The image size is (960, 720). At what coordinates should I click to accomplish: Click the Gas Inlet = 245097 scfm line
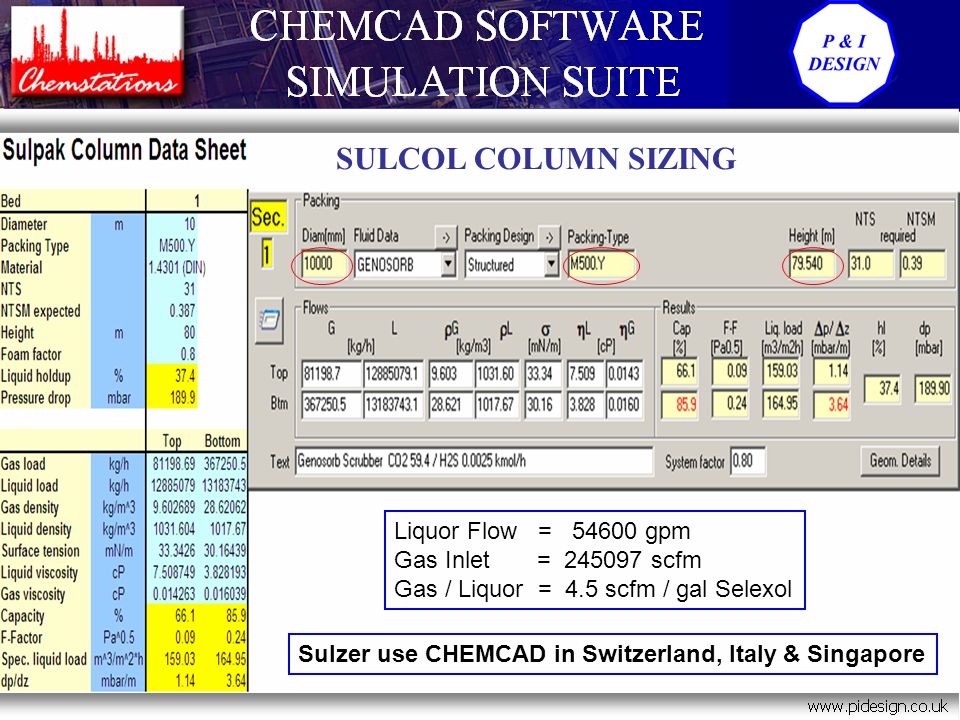(x=548, y=560)
